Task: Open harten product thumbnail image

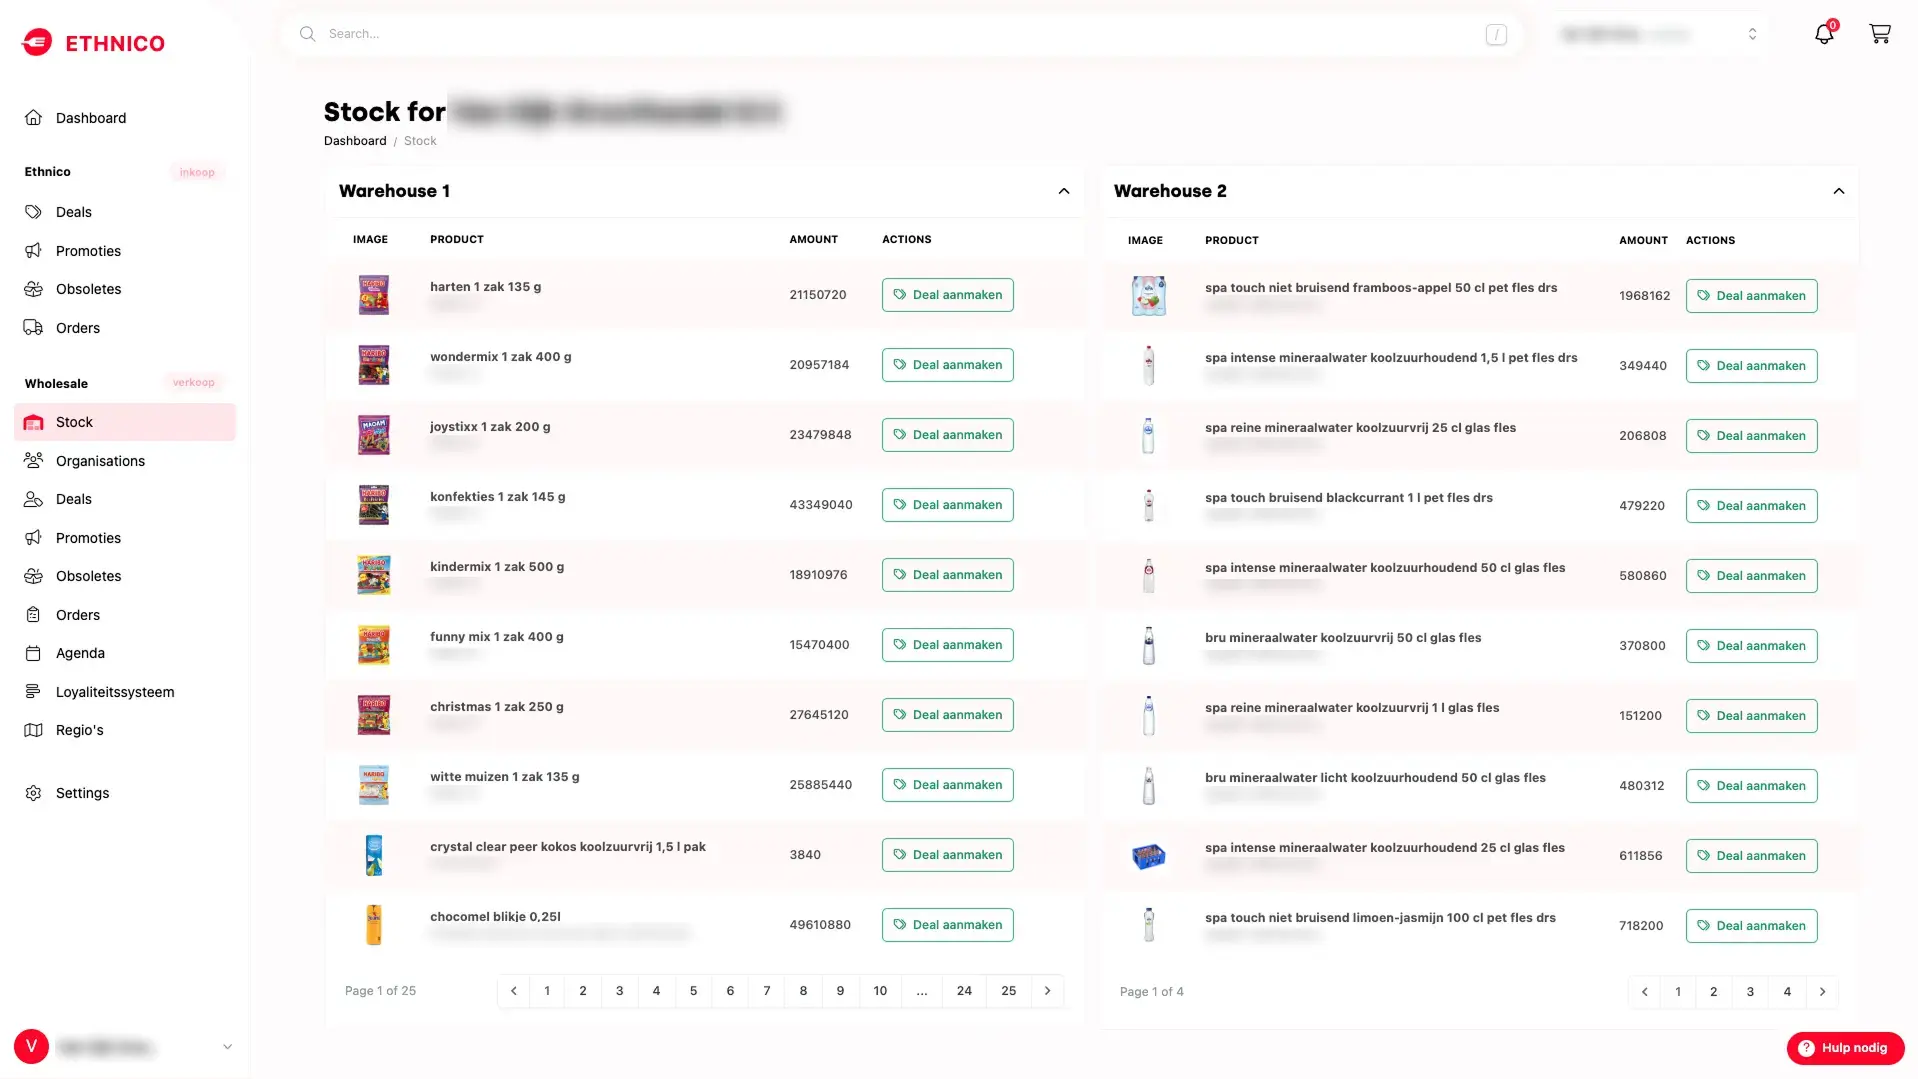Action: 374,295
